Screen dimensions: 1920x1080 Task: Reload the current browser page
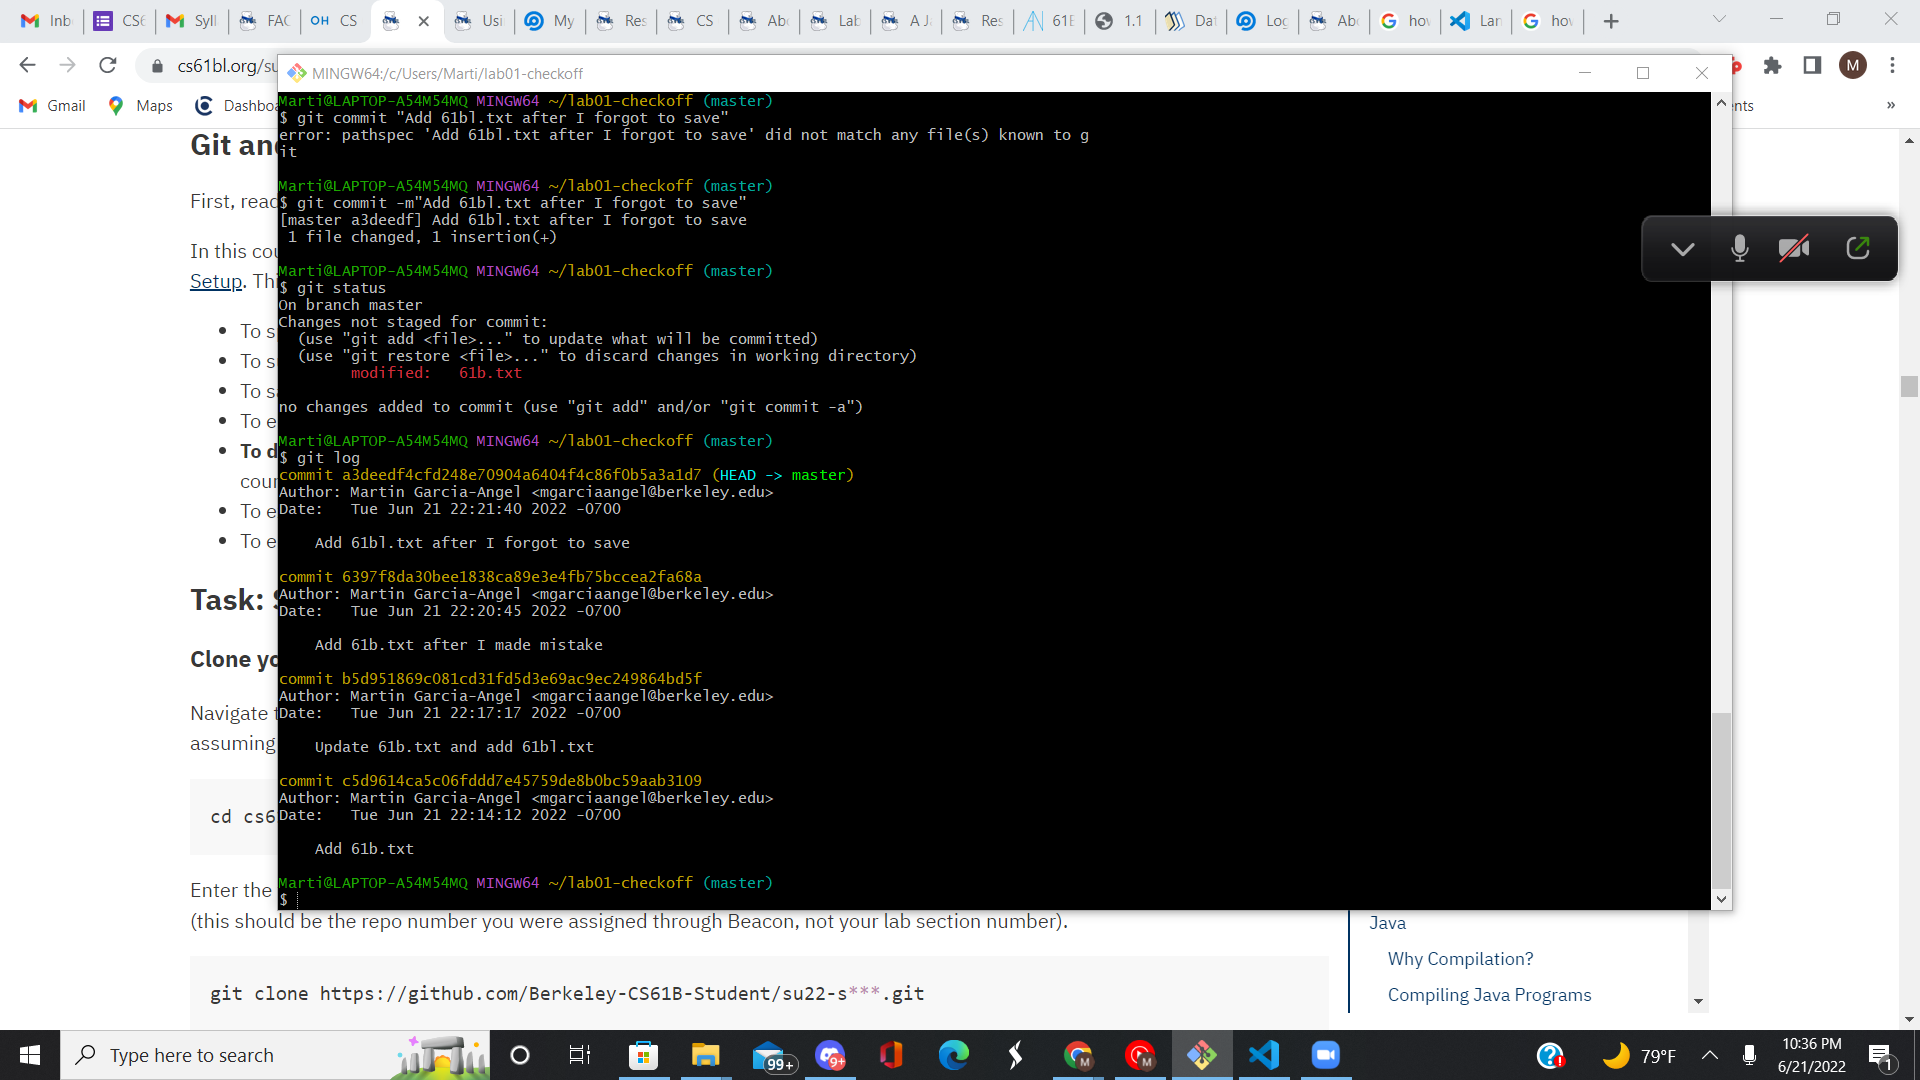tap(108, 66)
